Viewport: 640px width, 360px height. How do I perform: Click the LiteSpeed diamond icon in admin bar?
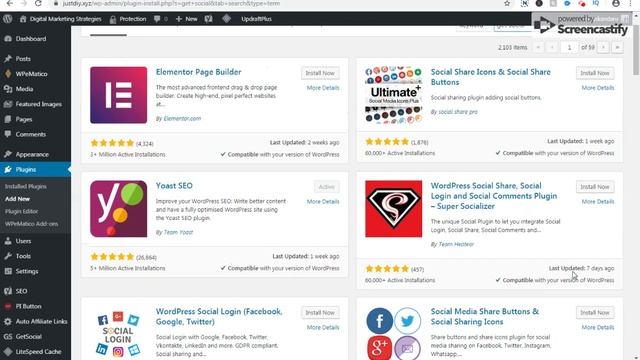[x=227, y=18]
